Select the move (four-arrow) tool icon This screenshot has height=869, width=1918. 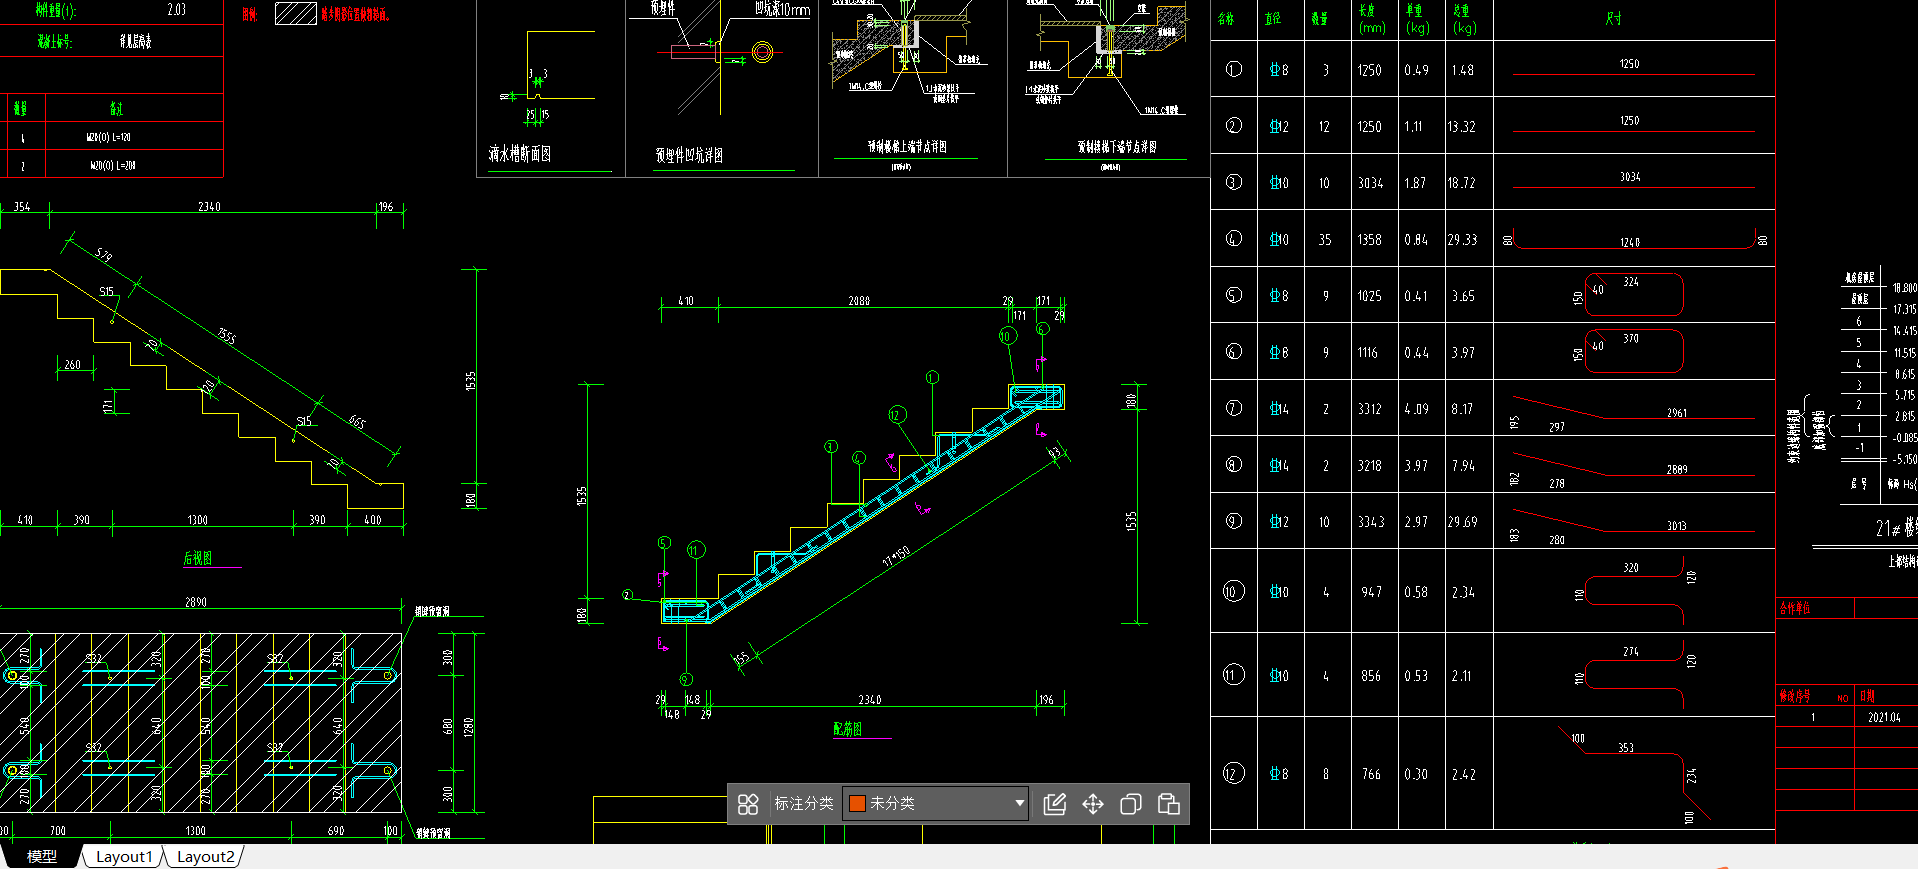[1093, 804]
